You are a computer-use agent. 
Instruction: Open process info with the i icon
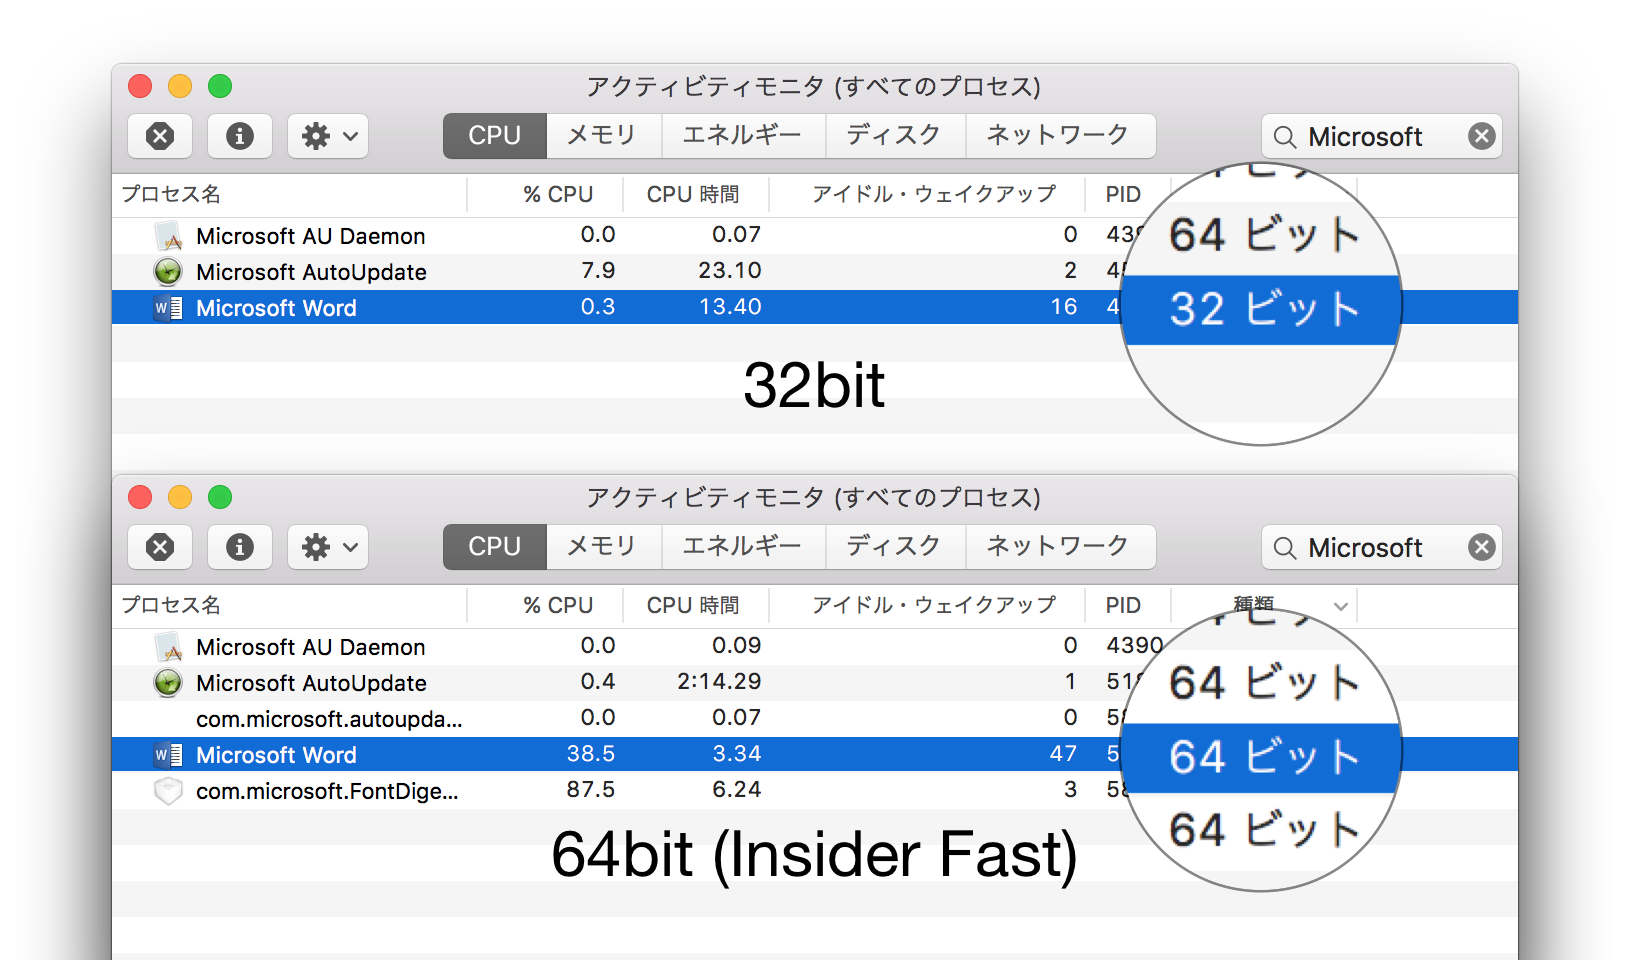click(240, 136)
